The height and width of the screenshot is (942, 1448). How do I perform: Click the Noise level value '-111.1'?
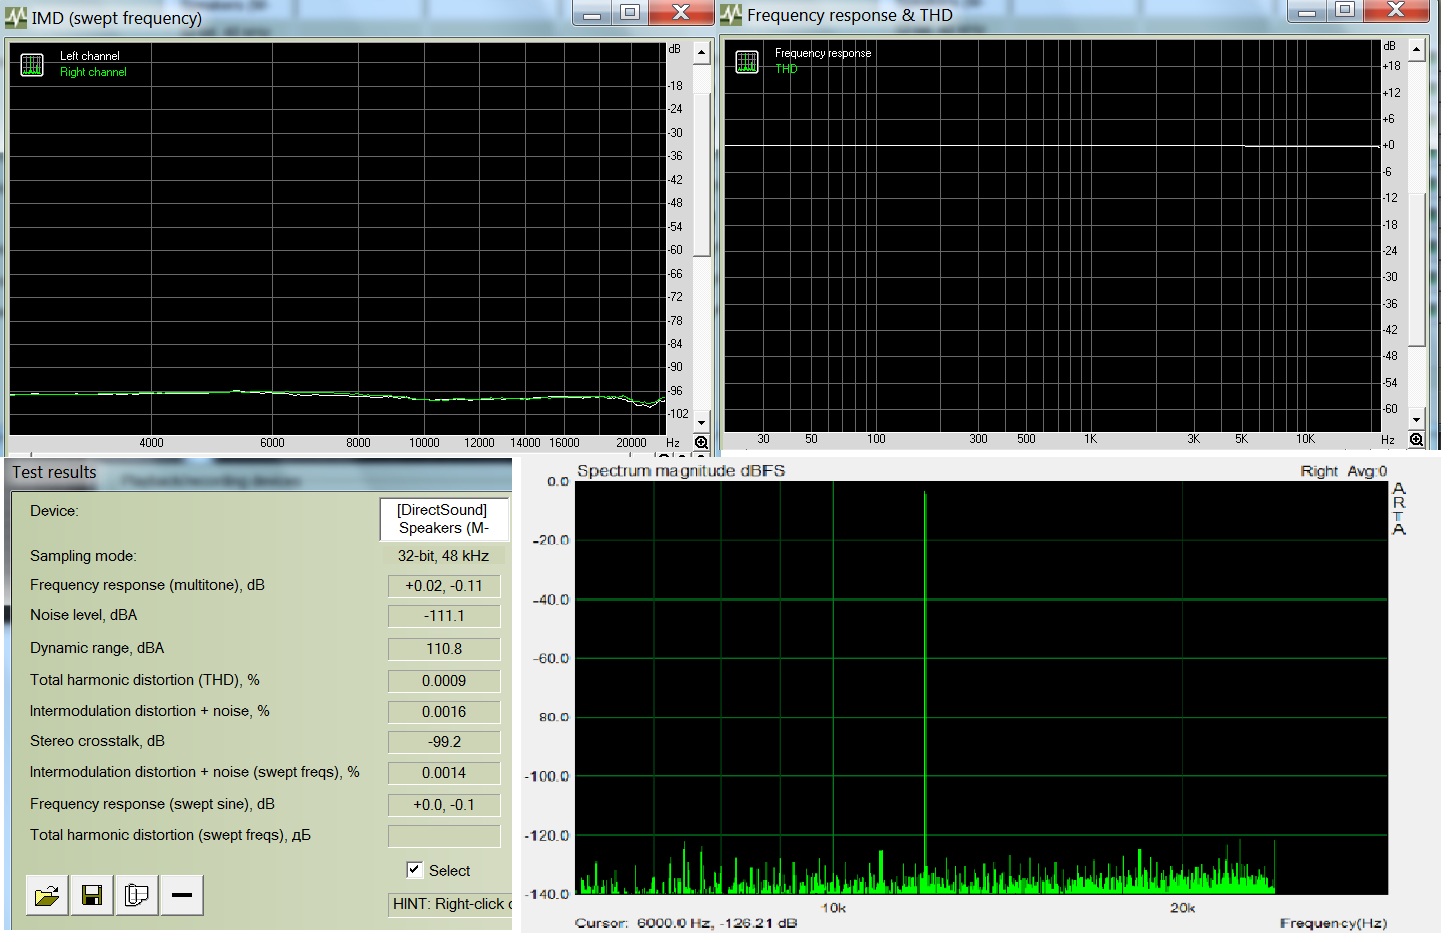click(x=444, y=616)
